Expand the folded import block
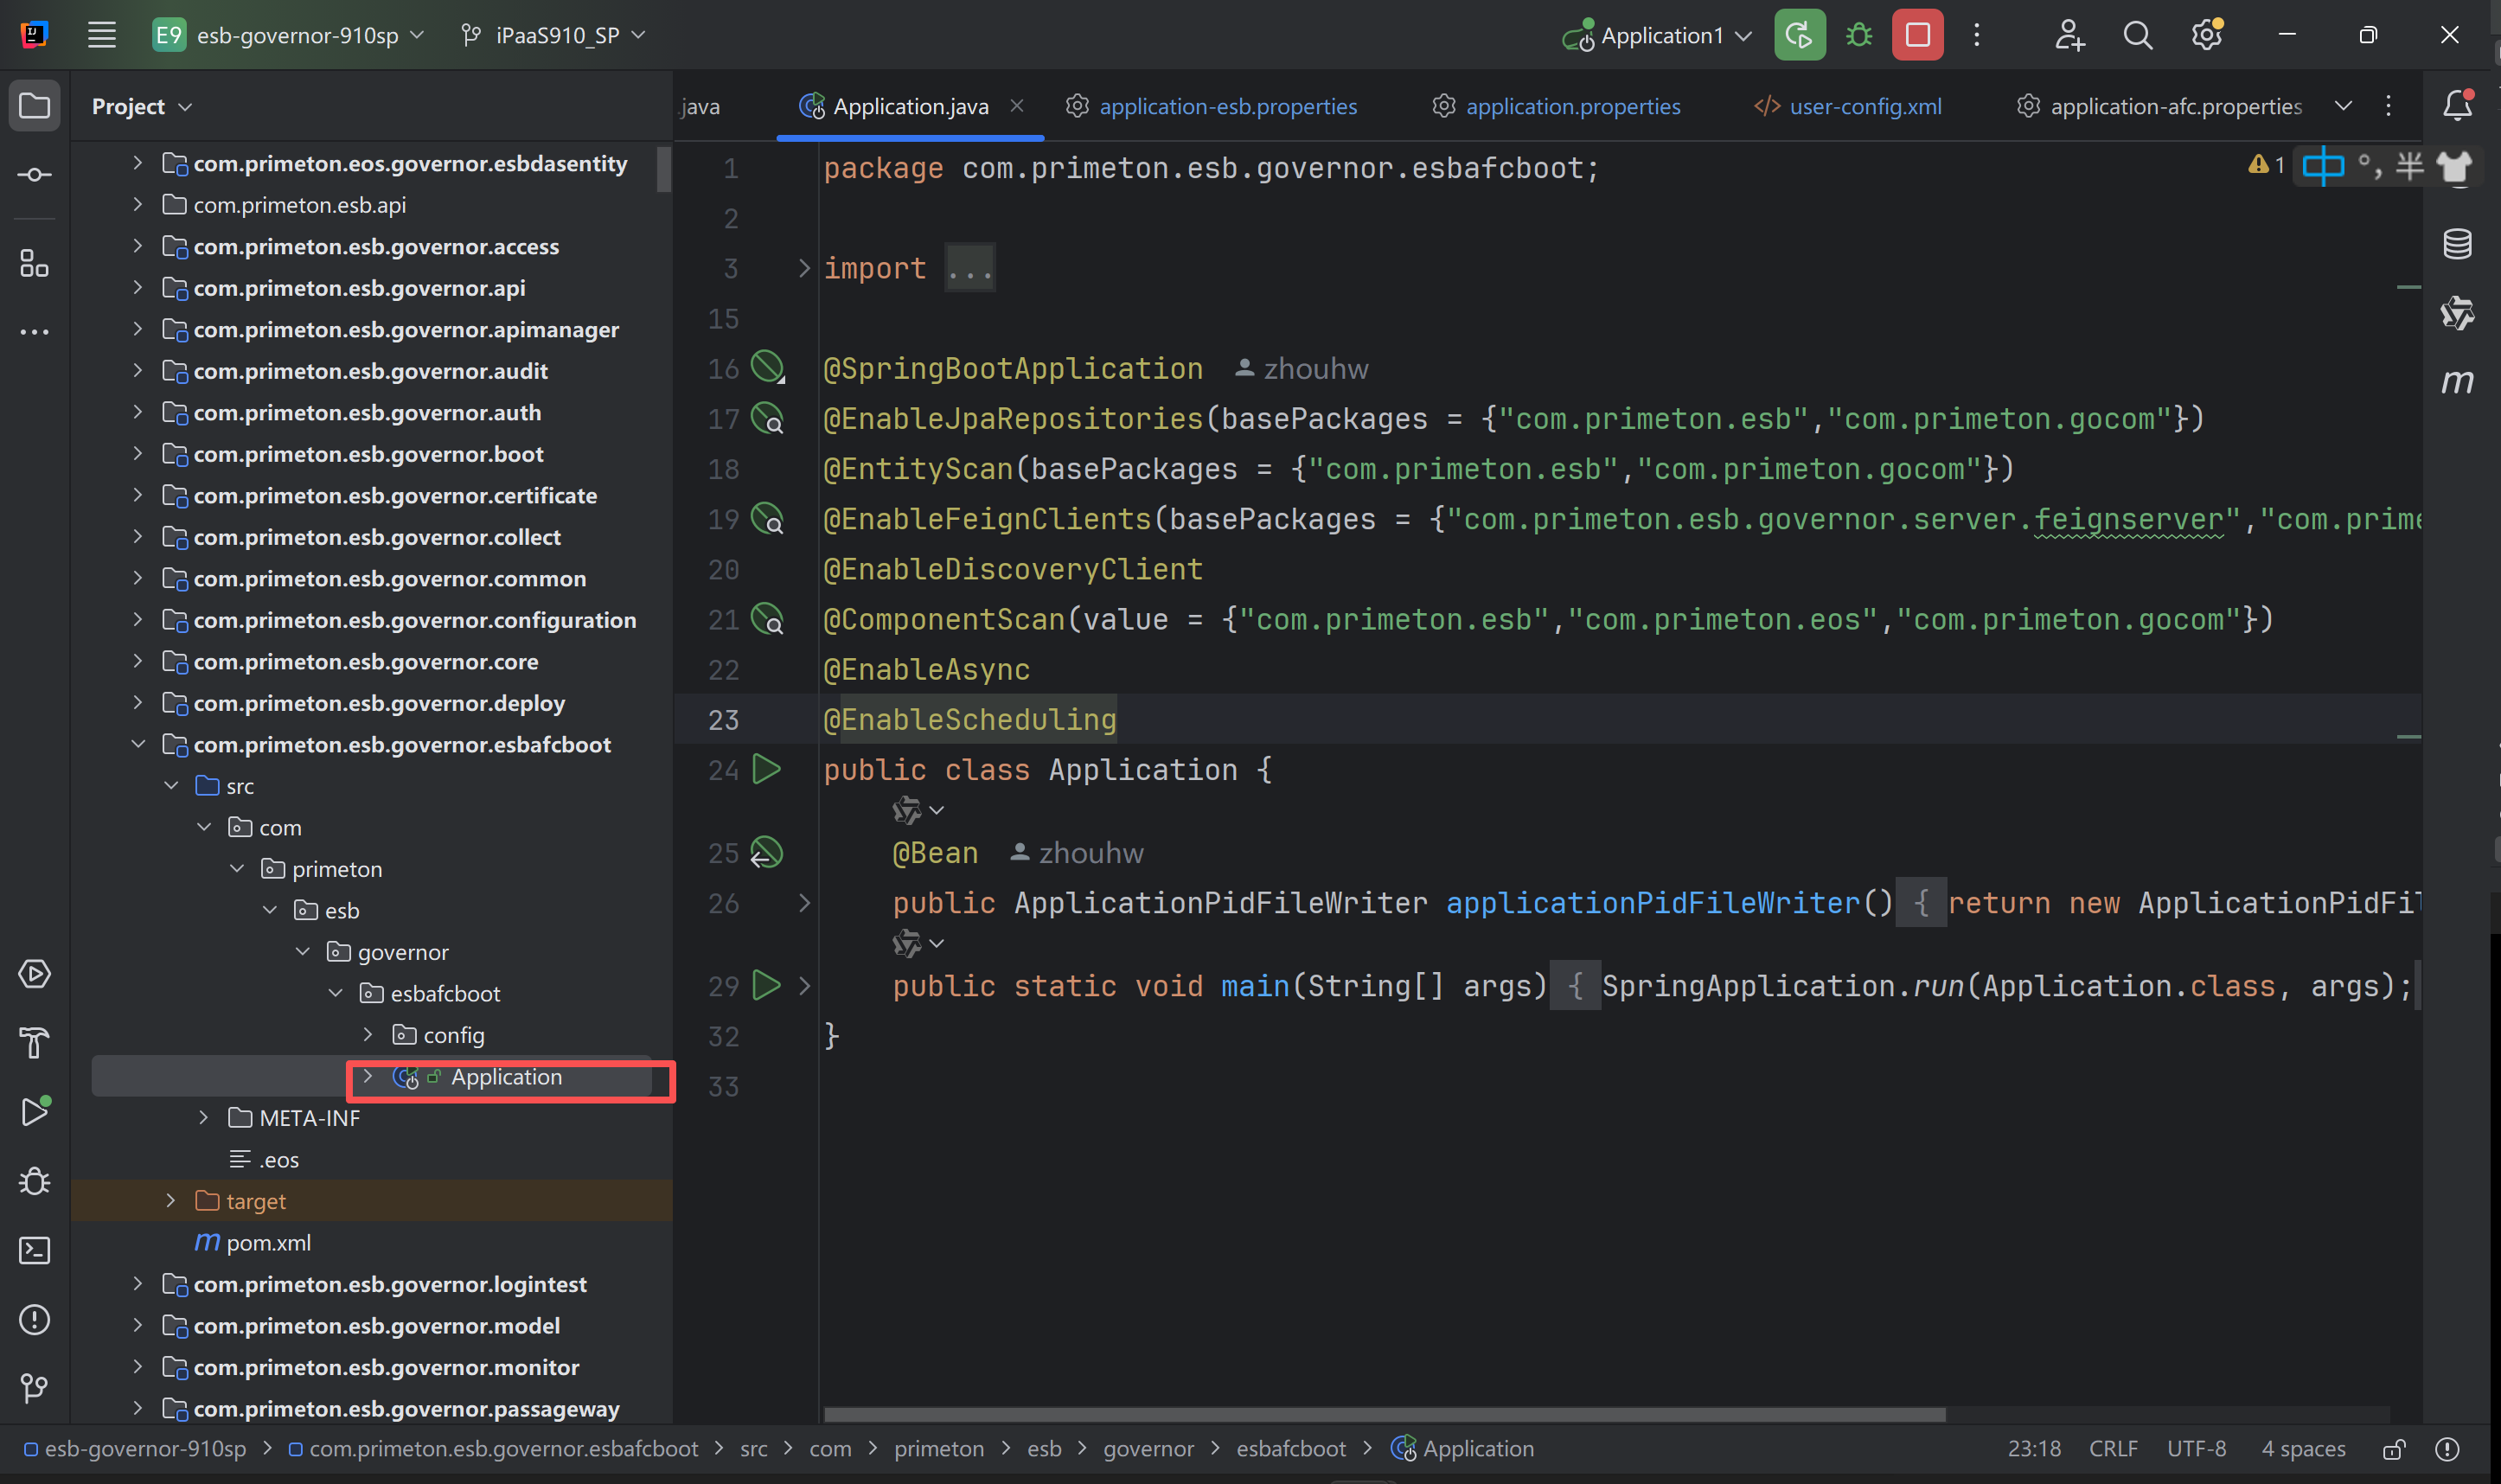This screenshot has width=2501, height=1484. (804, 268)
